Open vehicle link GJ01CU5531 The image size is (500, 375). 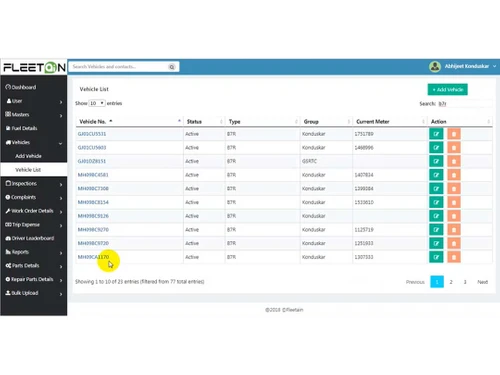pos(92,134)
